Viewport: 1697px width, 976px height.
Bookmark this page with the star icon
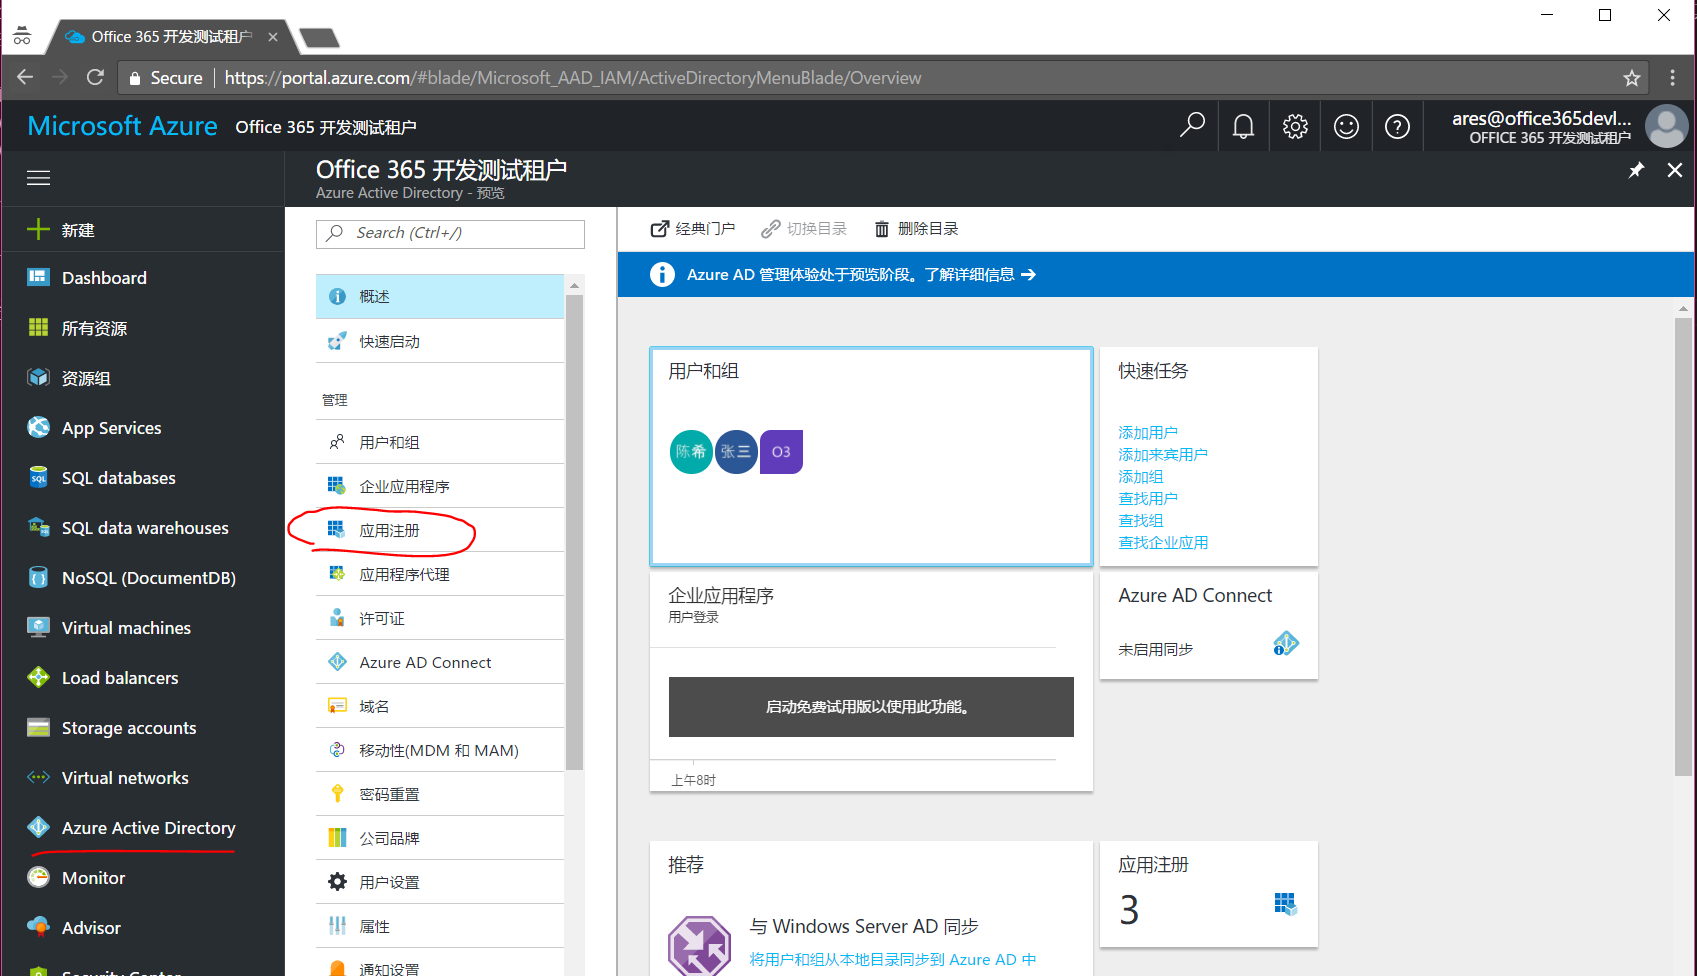coord(1632,78)
